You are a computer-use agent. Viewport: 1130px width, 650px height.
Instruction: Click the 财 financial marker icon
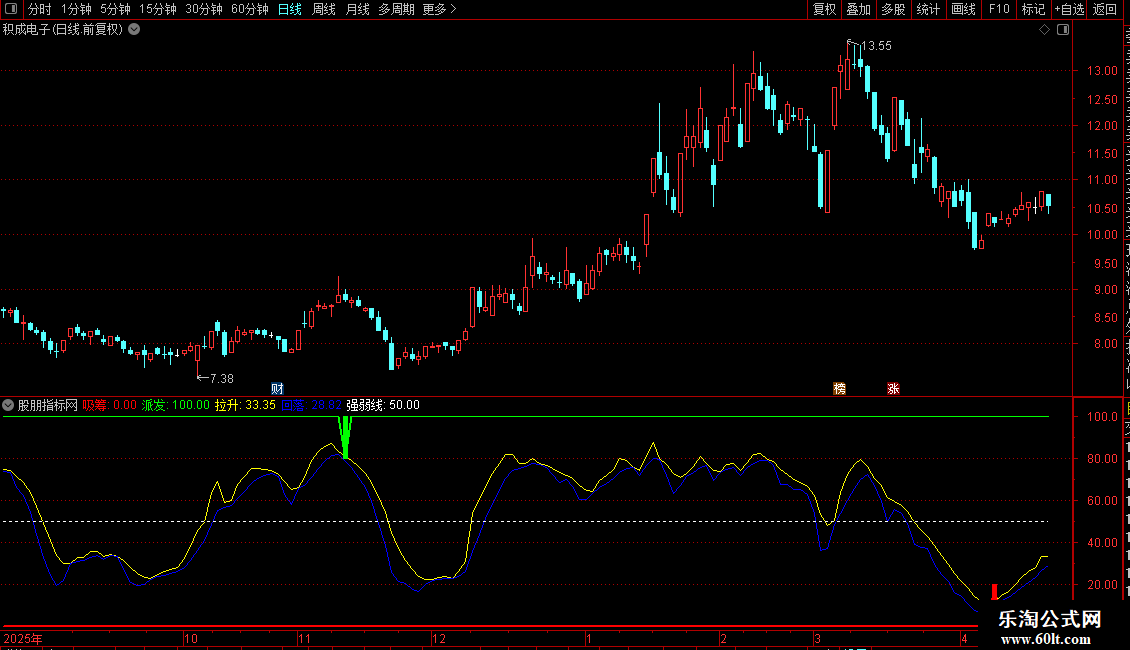coord(277,388)
